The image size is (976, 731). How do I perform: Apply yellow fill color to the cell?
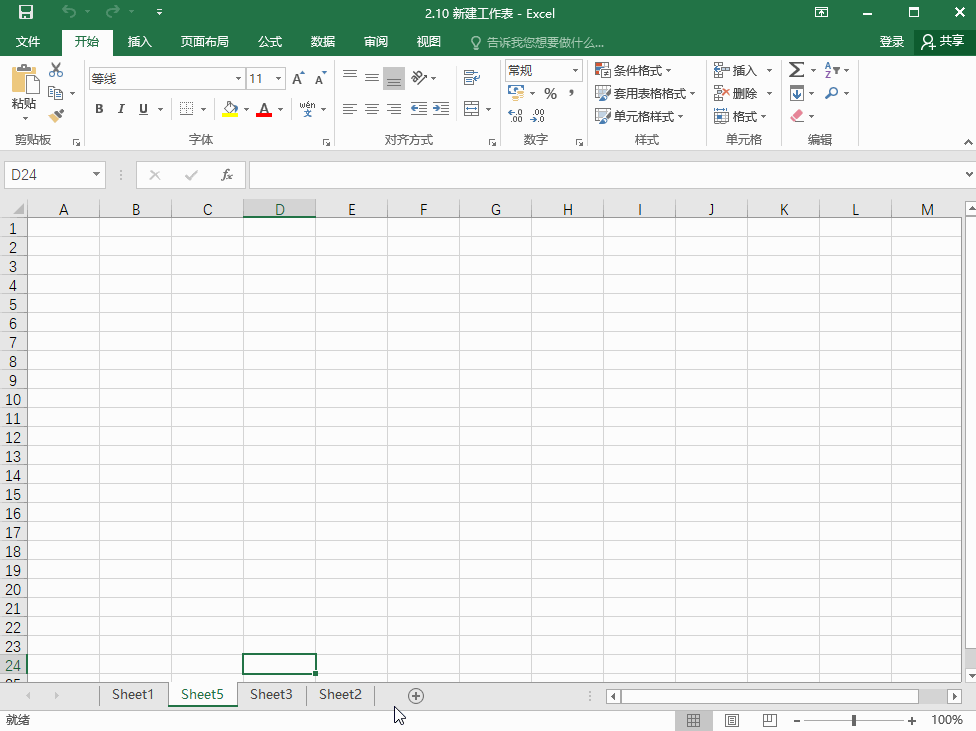click(x=230, y=108)
